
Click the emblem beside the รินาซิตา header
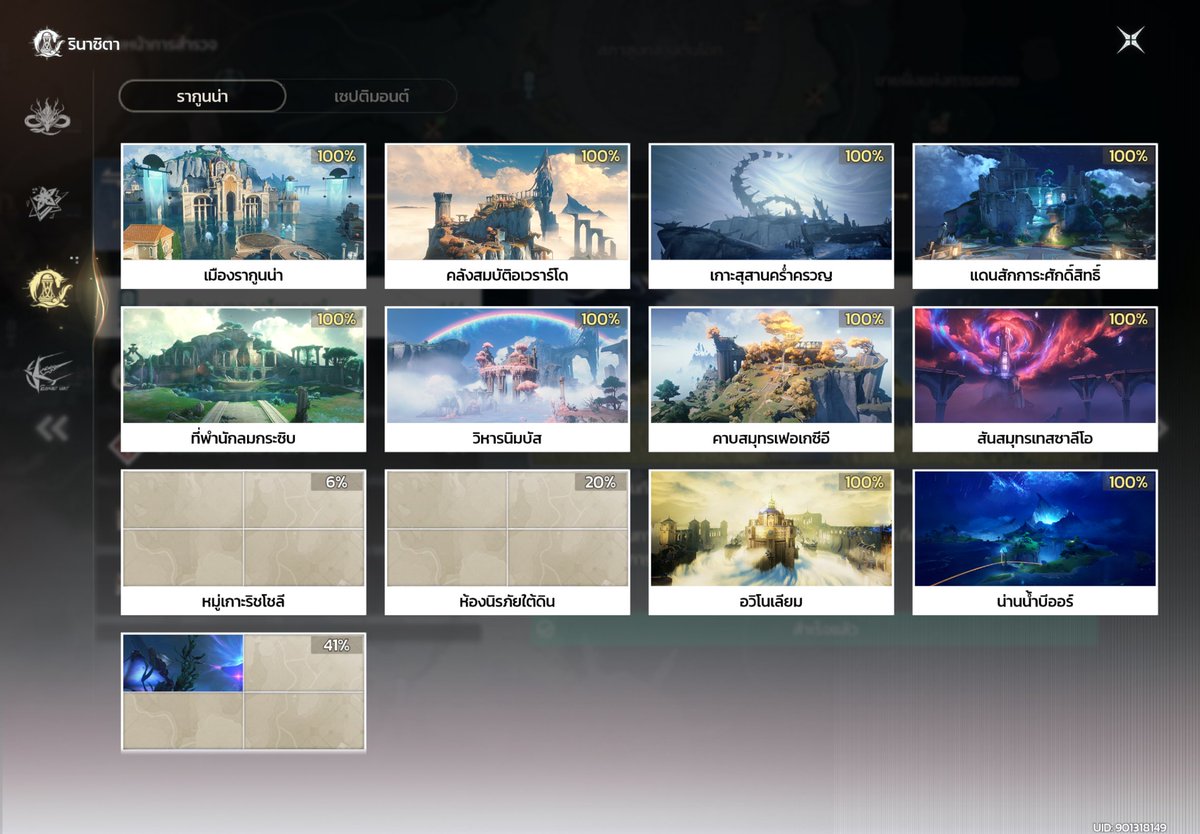(x=47, y=43)
